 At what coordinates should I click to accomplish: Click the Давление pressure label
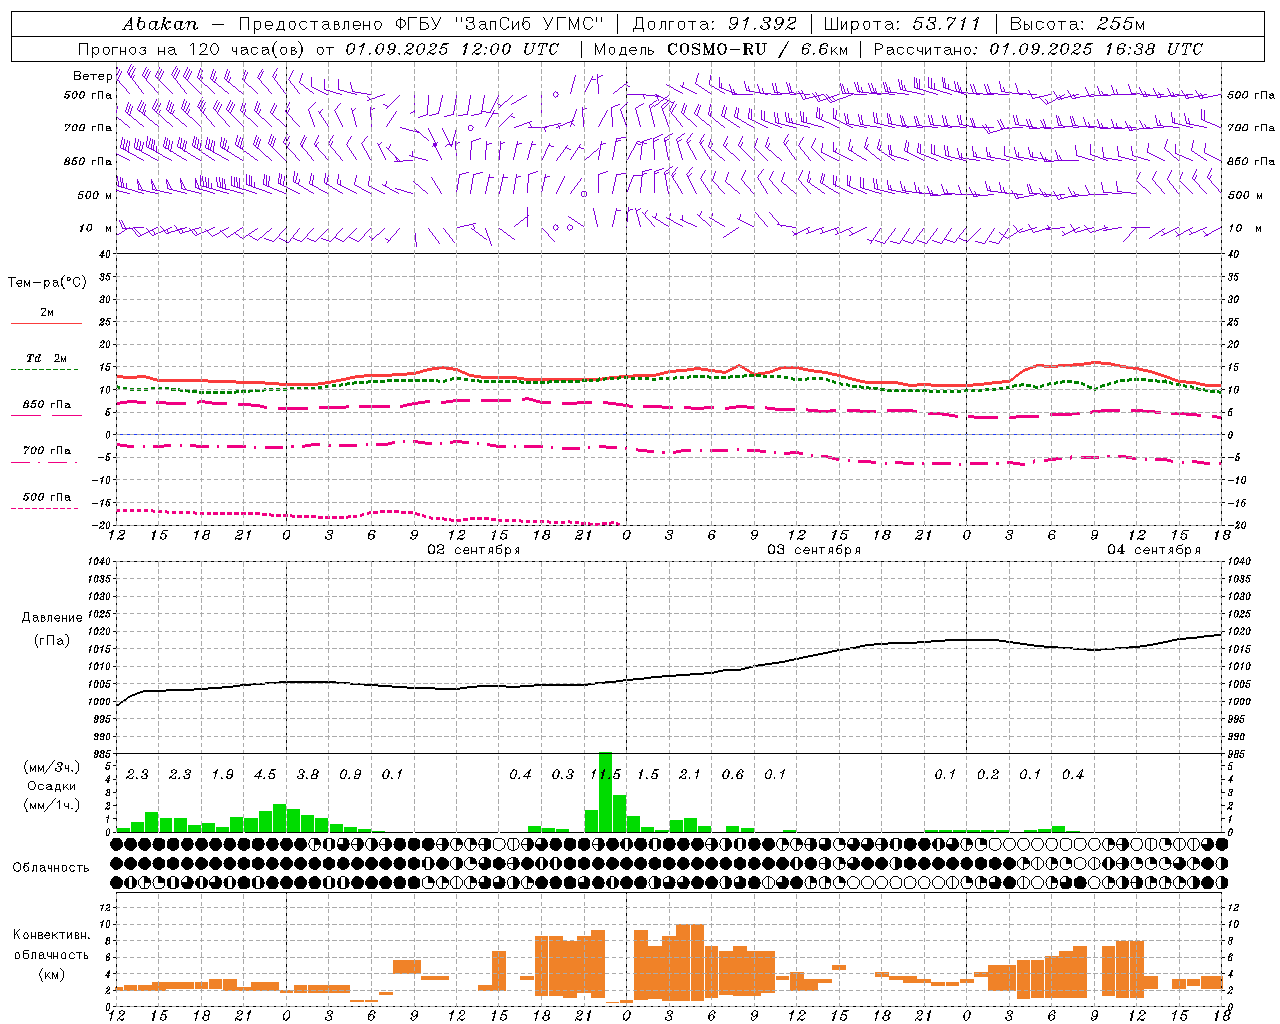pyautogui.click(x=52, y=618)
